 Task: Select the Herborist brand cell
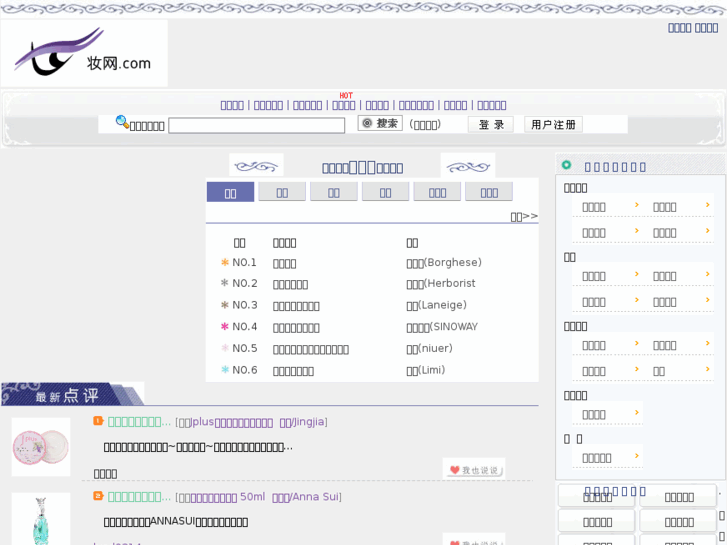click(x=440, y=283)
